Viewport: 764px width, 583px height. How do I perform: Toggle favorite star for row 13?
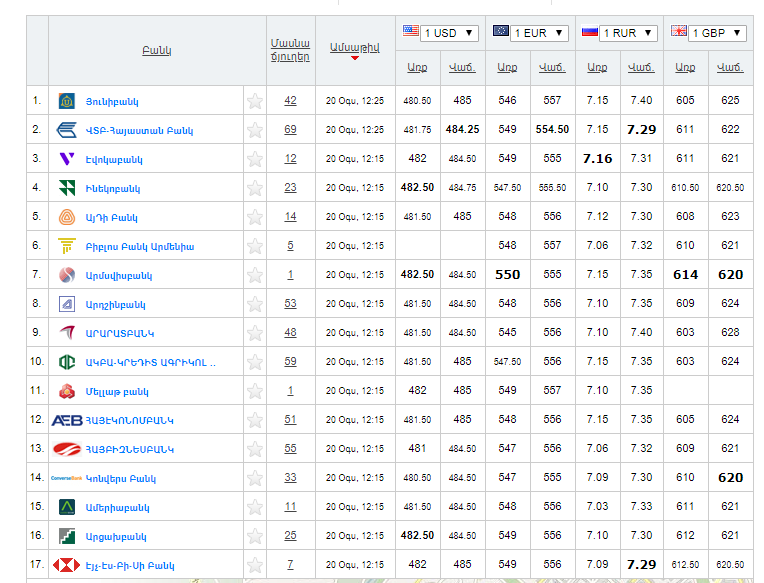pyautogui.click(x=255, y=449)
